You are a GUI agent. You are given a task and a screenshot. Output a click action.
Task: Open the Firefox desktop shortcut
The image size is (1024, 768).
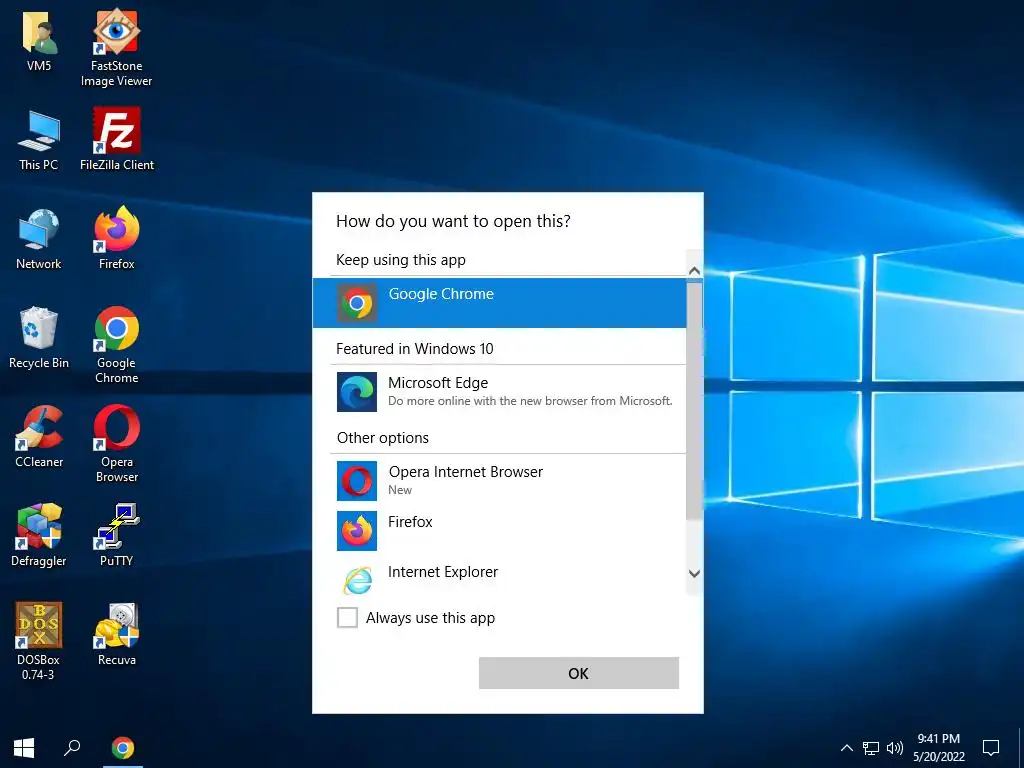pyautogui.click(x=117, y=238)
